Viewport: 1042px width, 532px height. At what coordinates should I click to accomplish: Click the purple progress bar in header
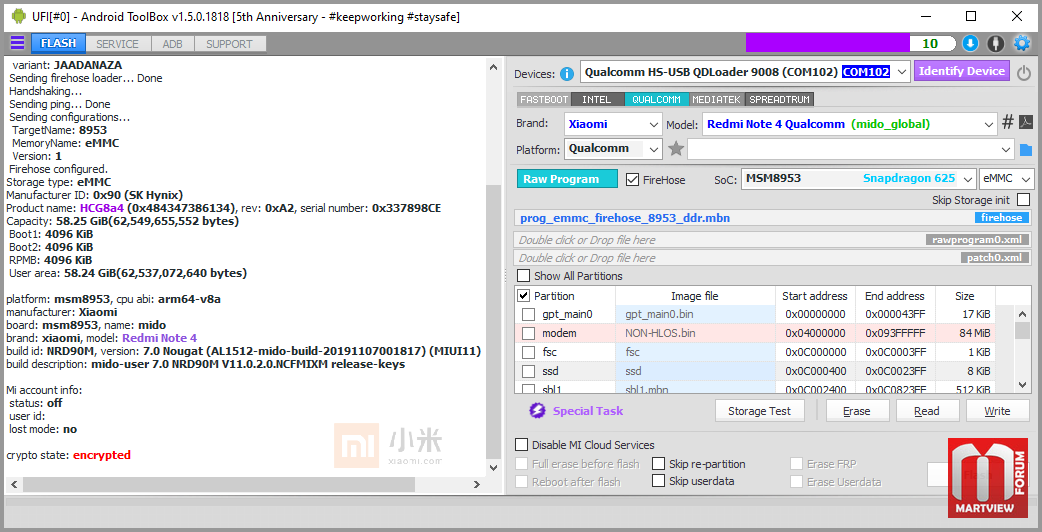click(827, 43)
